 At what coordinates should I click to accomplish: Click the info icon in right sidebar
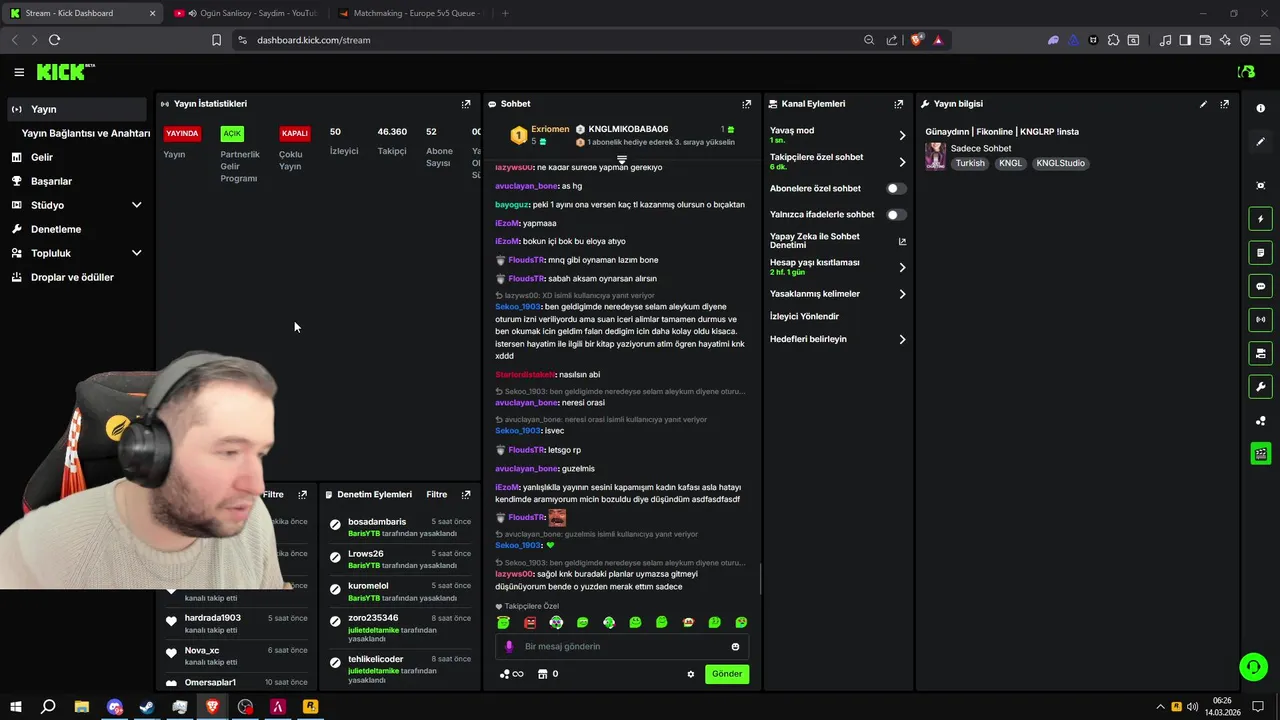click(x=1260, y=108)
